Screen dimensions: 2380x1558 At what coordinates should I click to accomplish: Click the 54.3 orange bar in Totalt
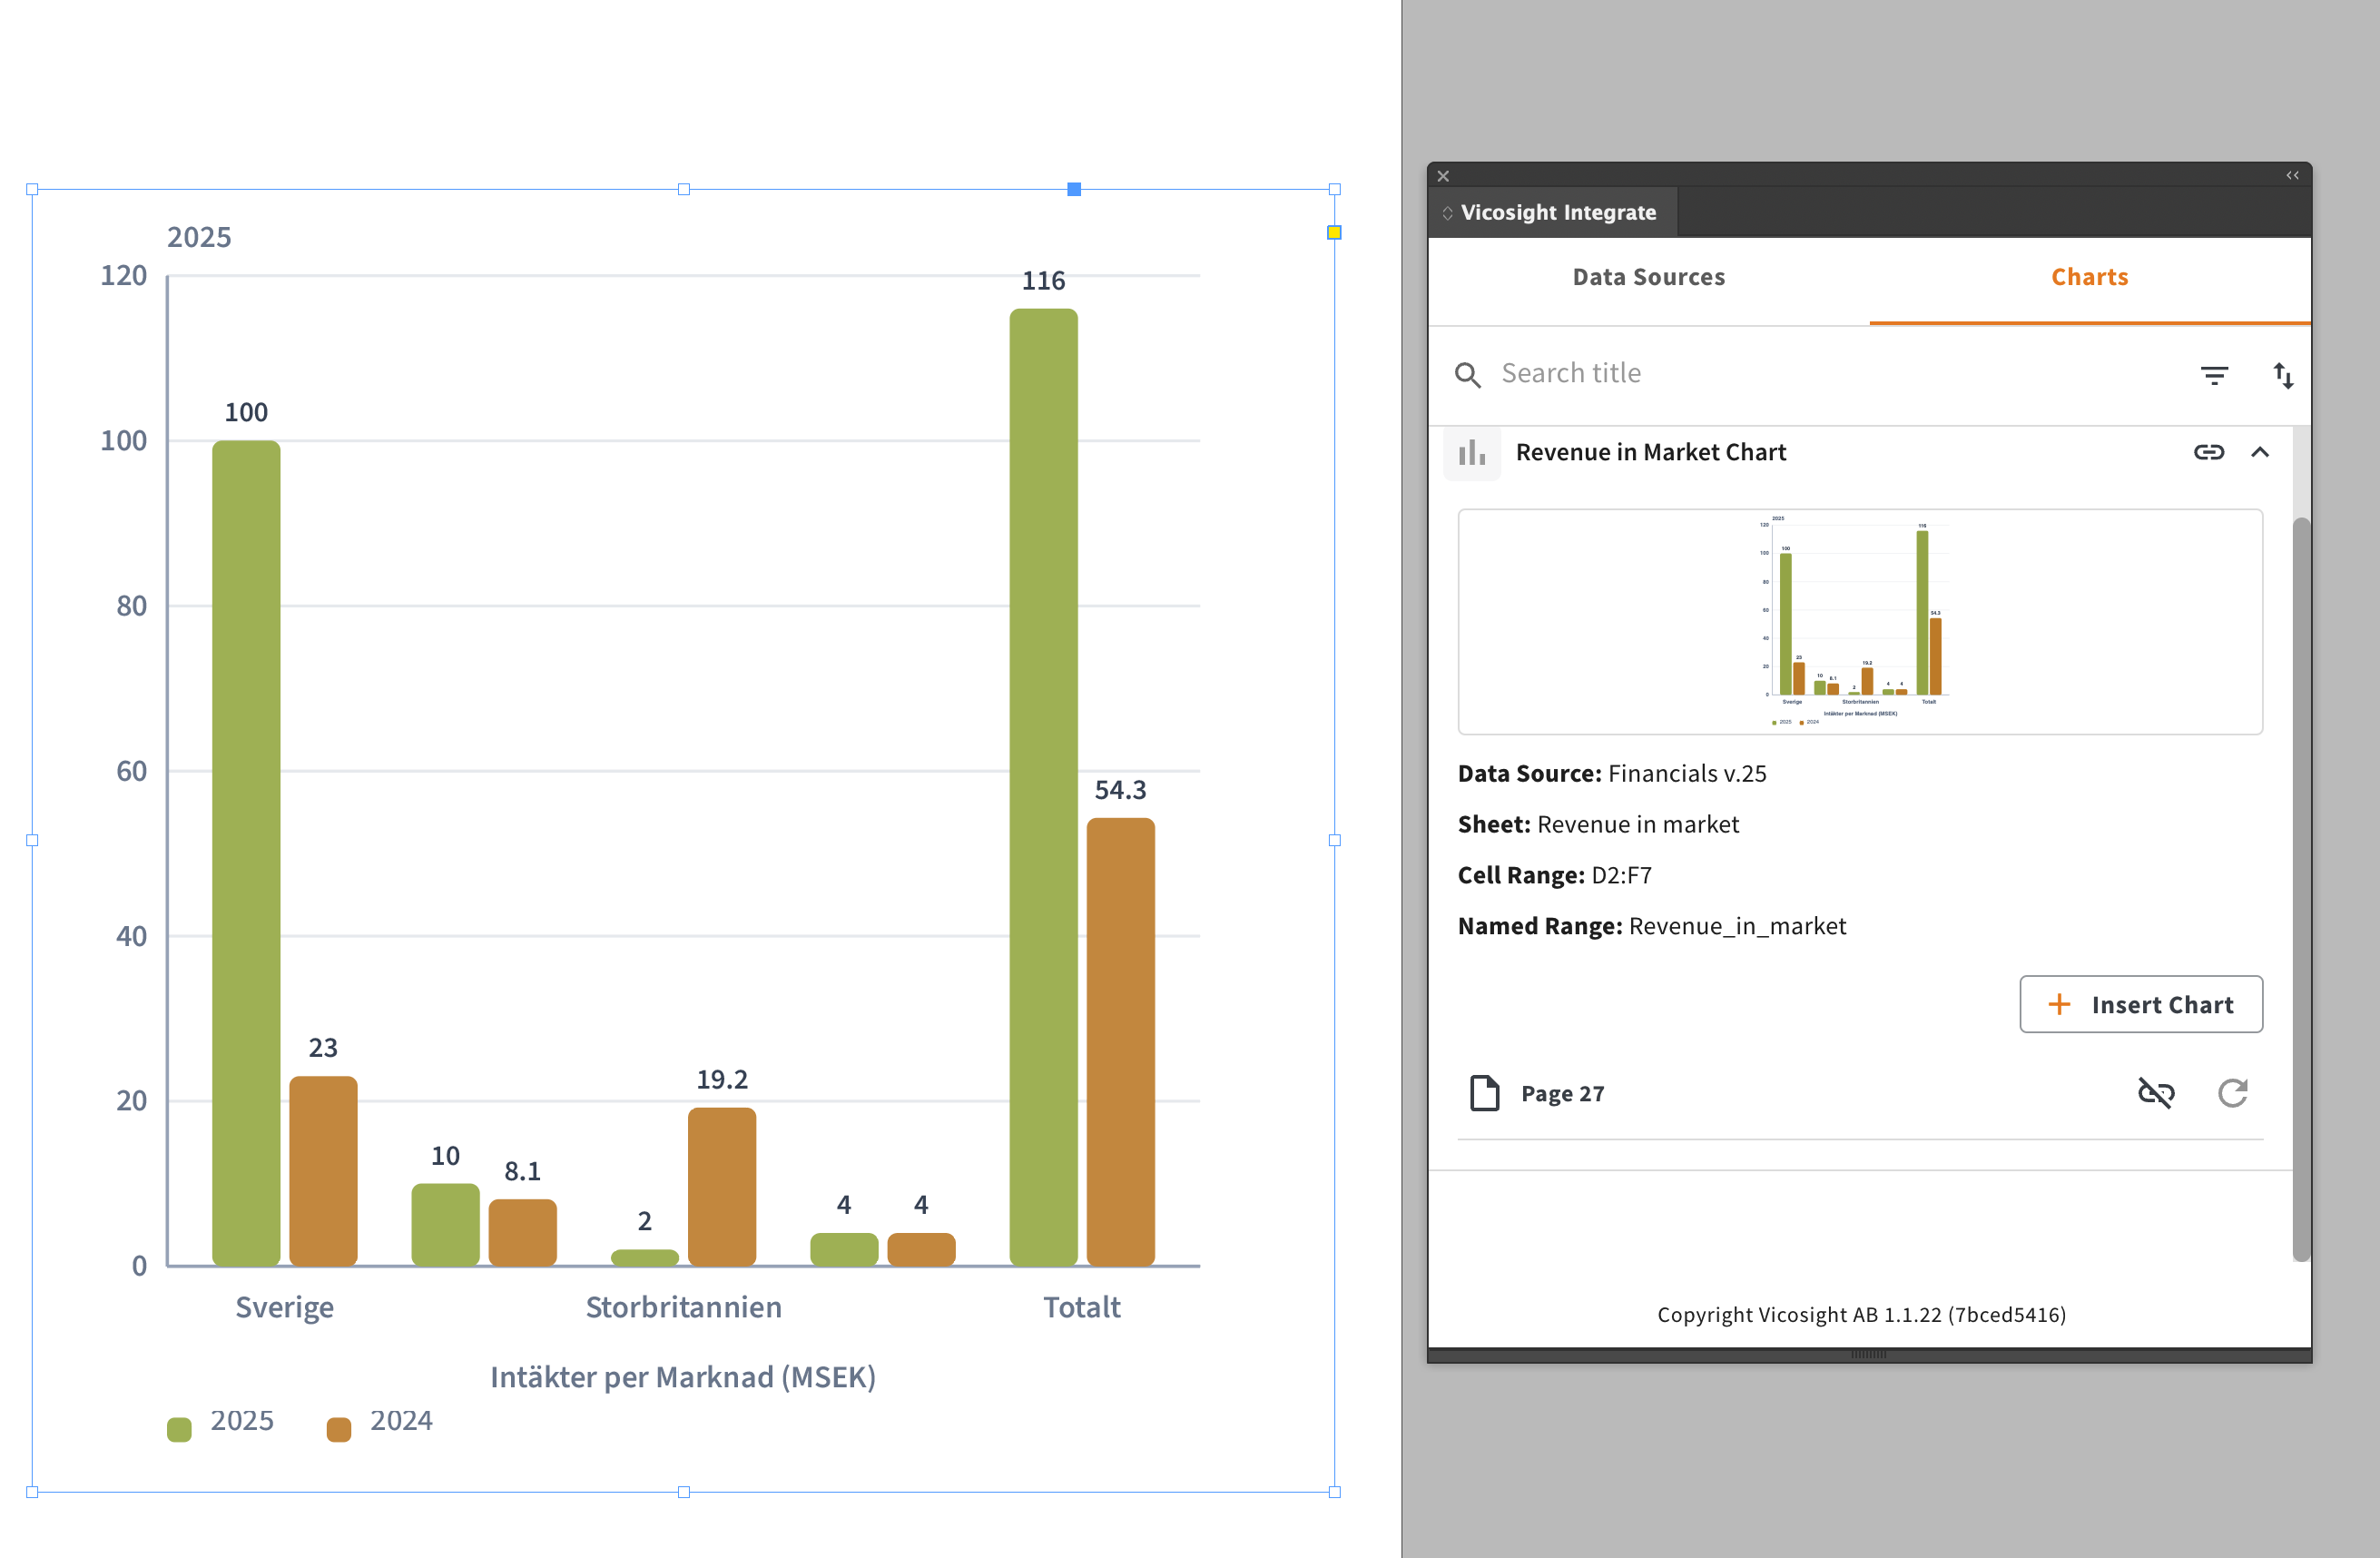tap(1120, 1042)
